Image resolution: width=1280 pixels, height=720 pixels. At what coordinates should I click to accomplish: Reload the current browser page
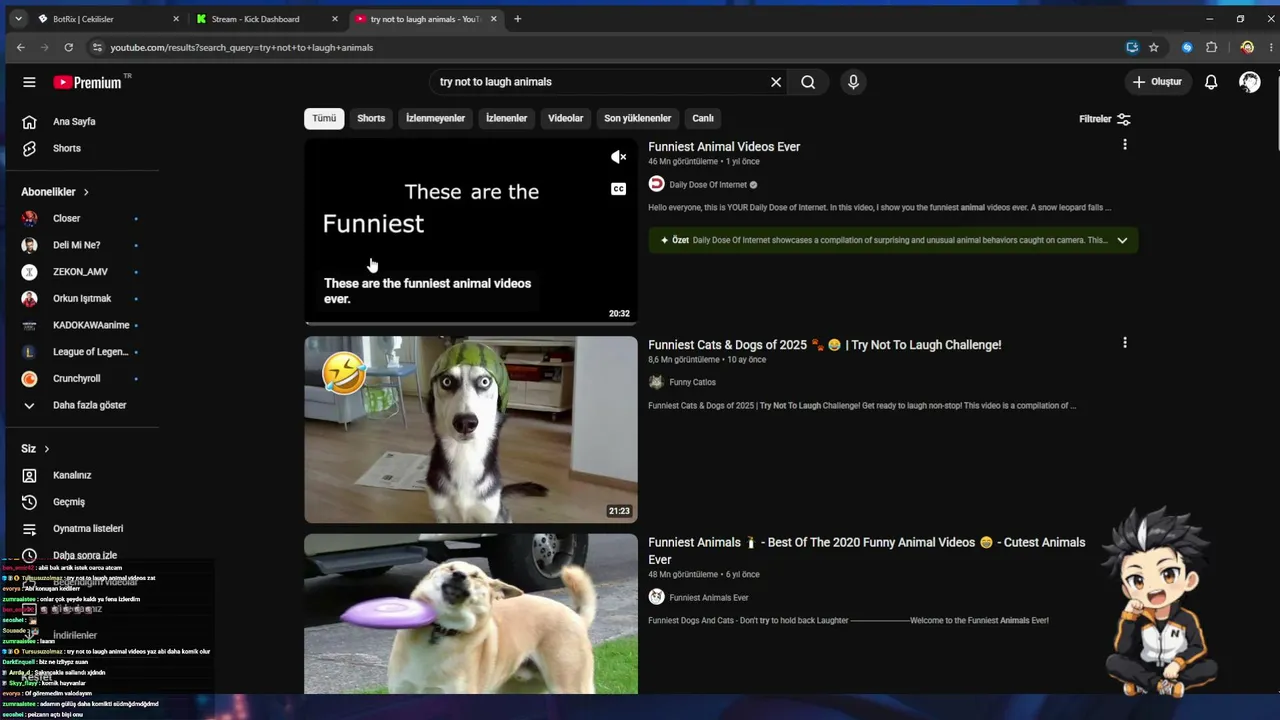pos(68,47)
